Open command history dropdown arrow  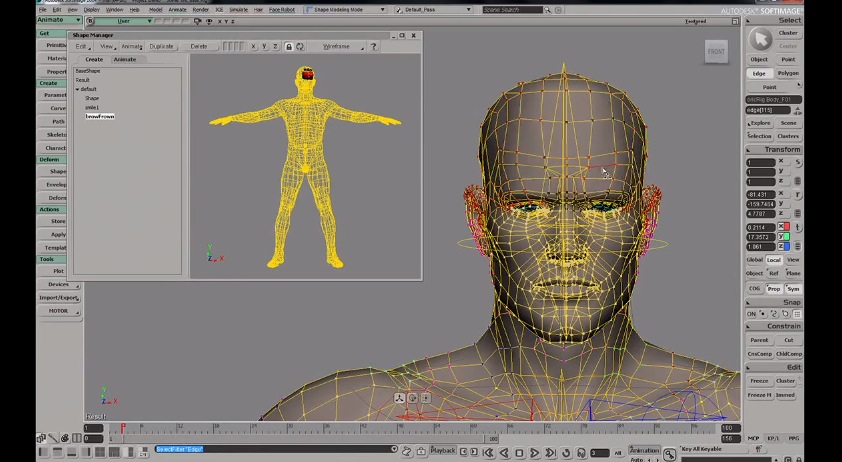coord(394,449)
